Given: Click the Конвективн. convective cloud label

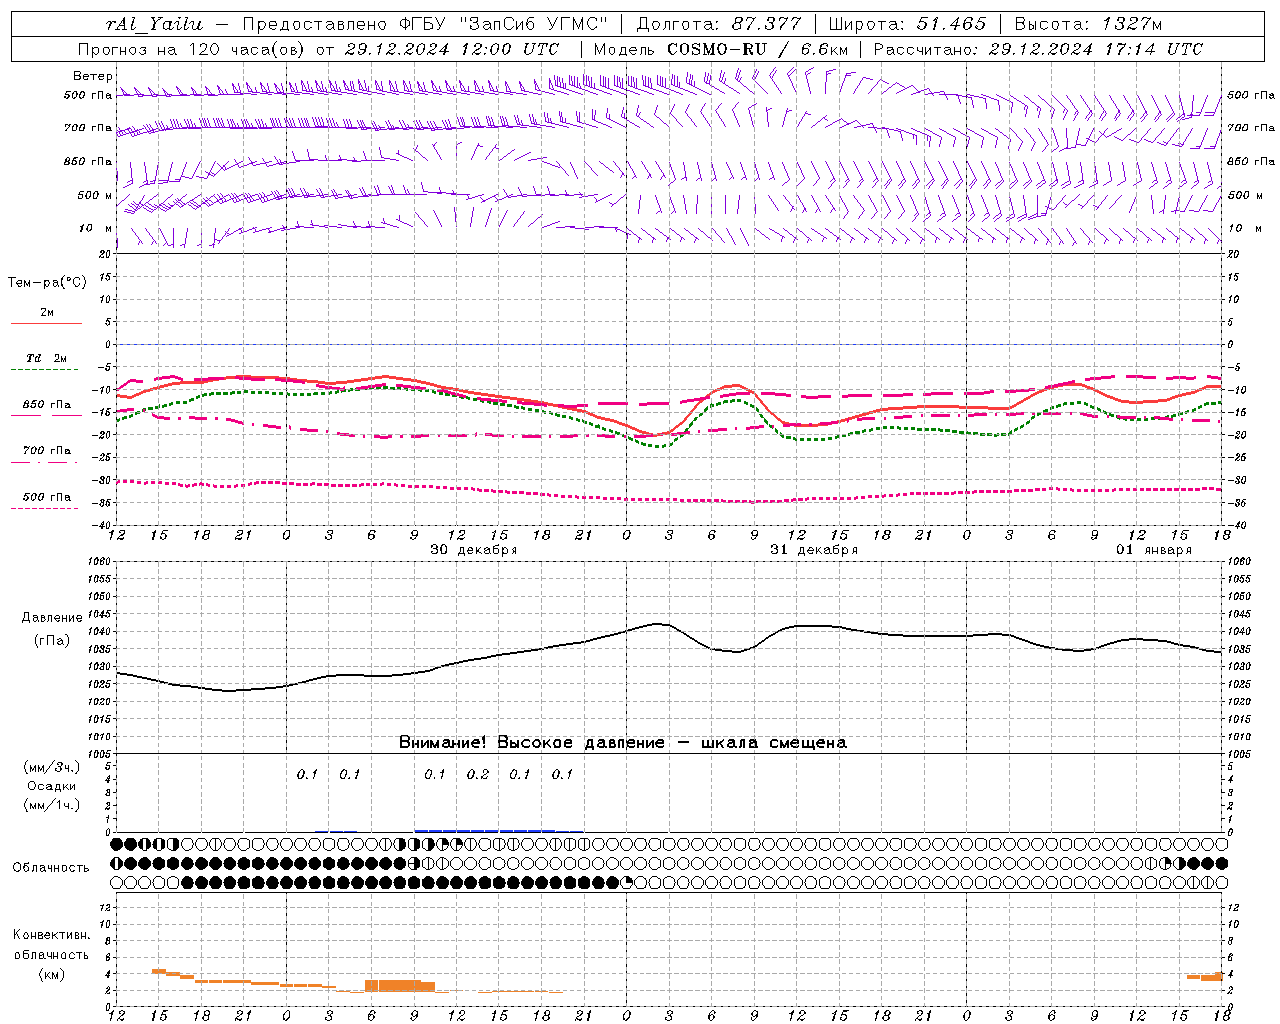Looking at the screenshot, I should tap(52, 935).
